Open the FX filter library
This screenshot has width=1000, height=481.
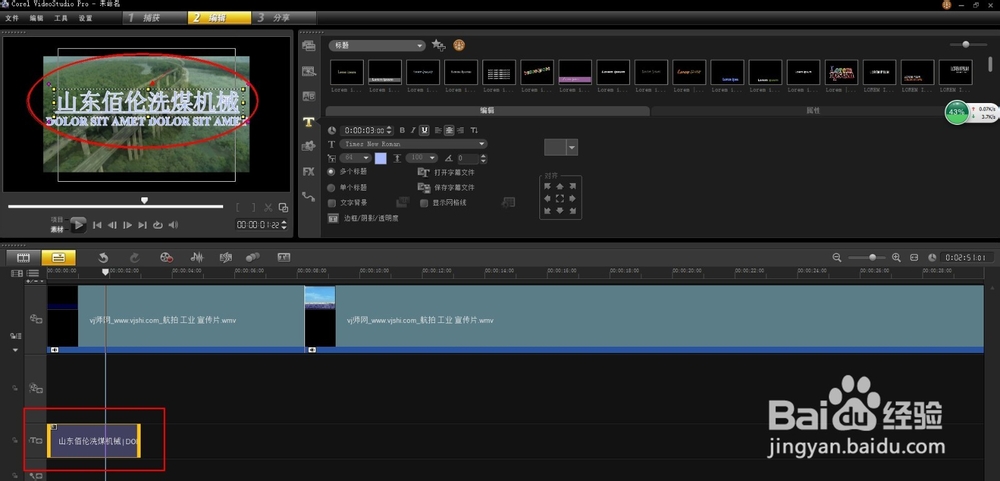click(309, 171)
